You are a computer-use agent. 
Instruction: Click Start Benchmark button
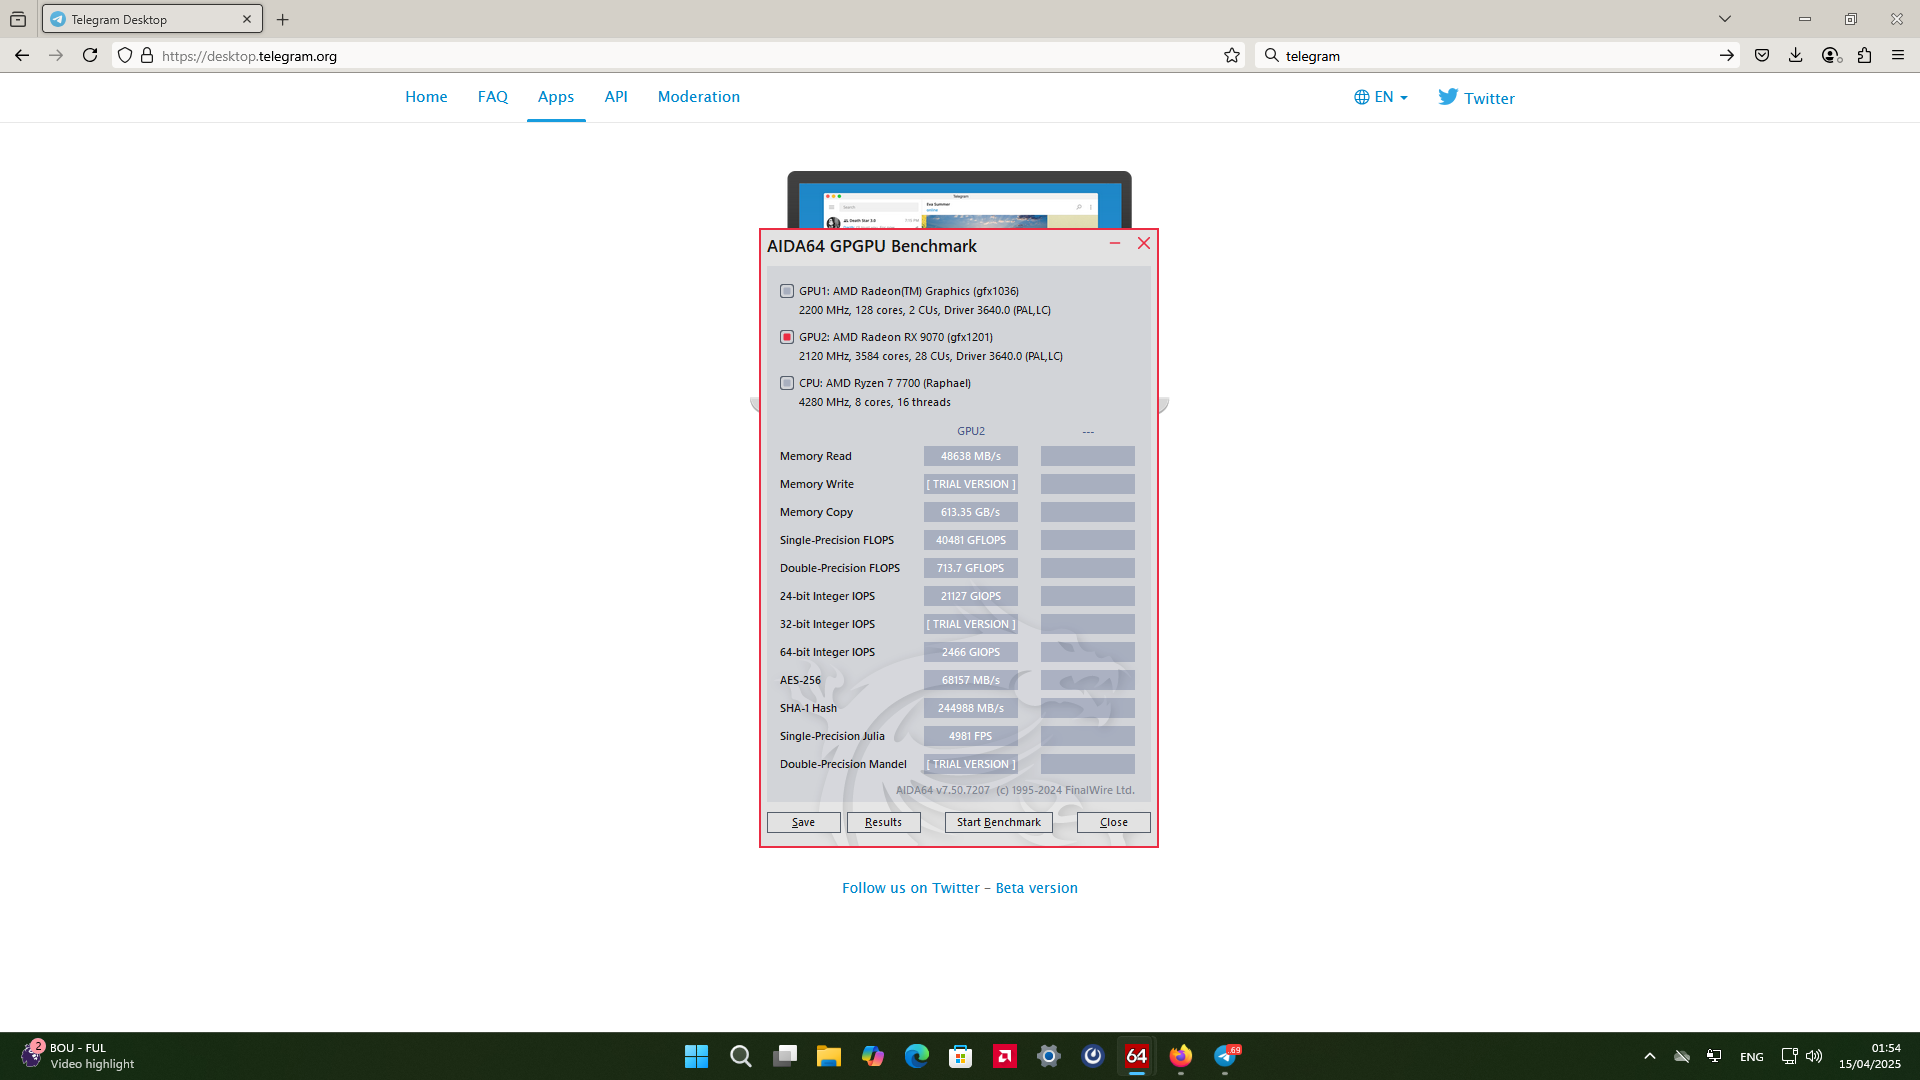tap(998, 822)
